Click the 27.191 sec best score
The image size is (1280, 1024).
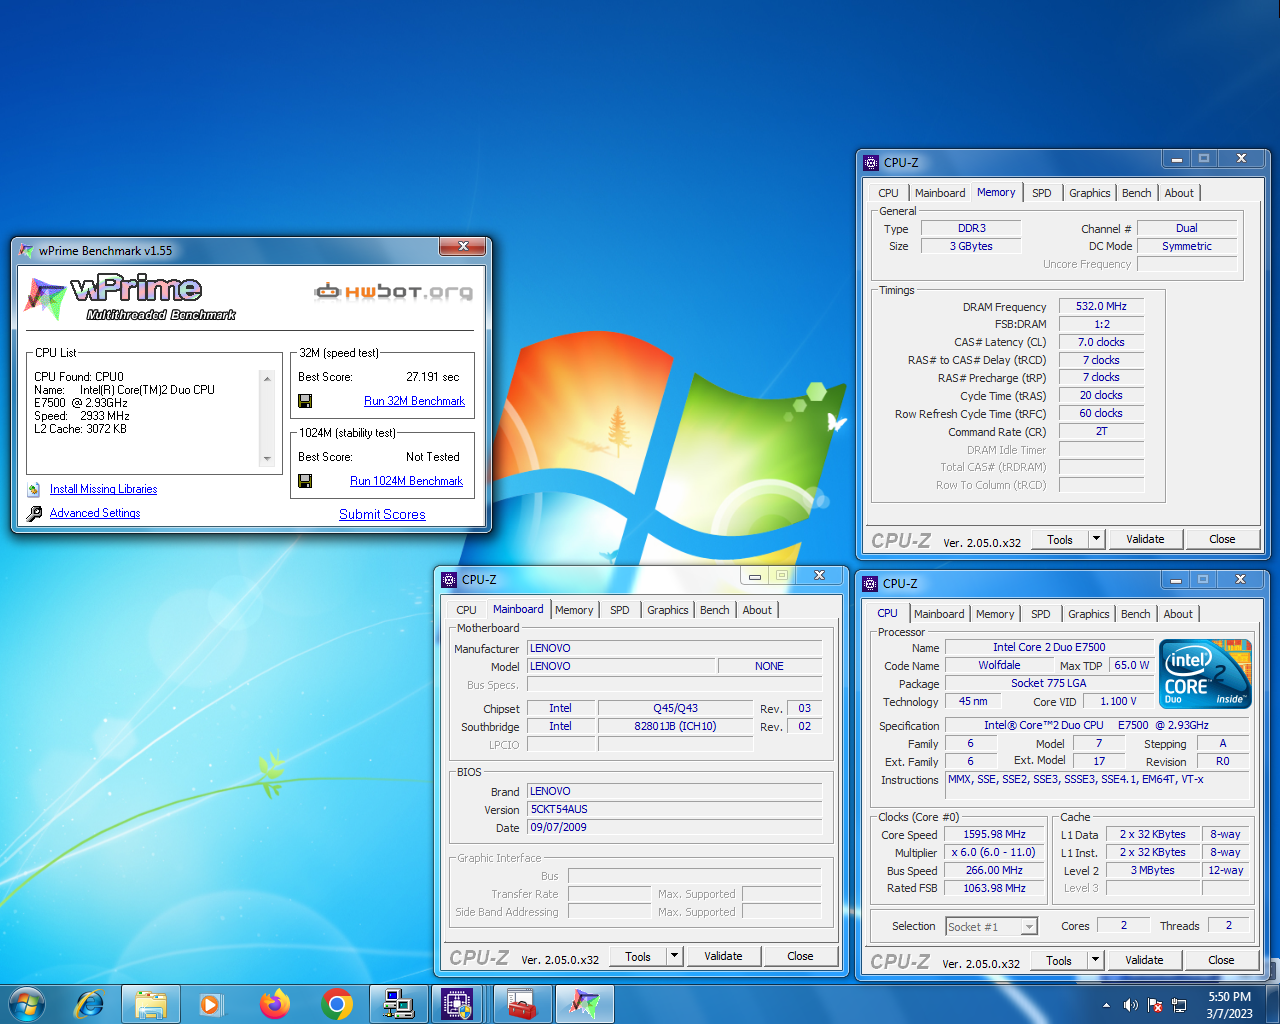432,377
